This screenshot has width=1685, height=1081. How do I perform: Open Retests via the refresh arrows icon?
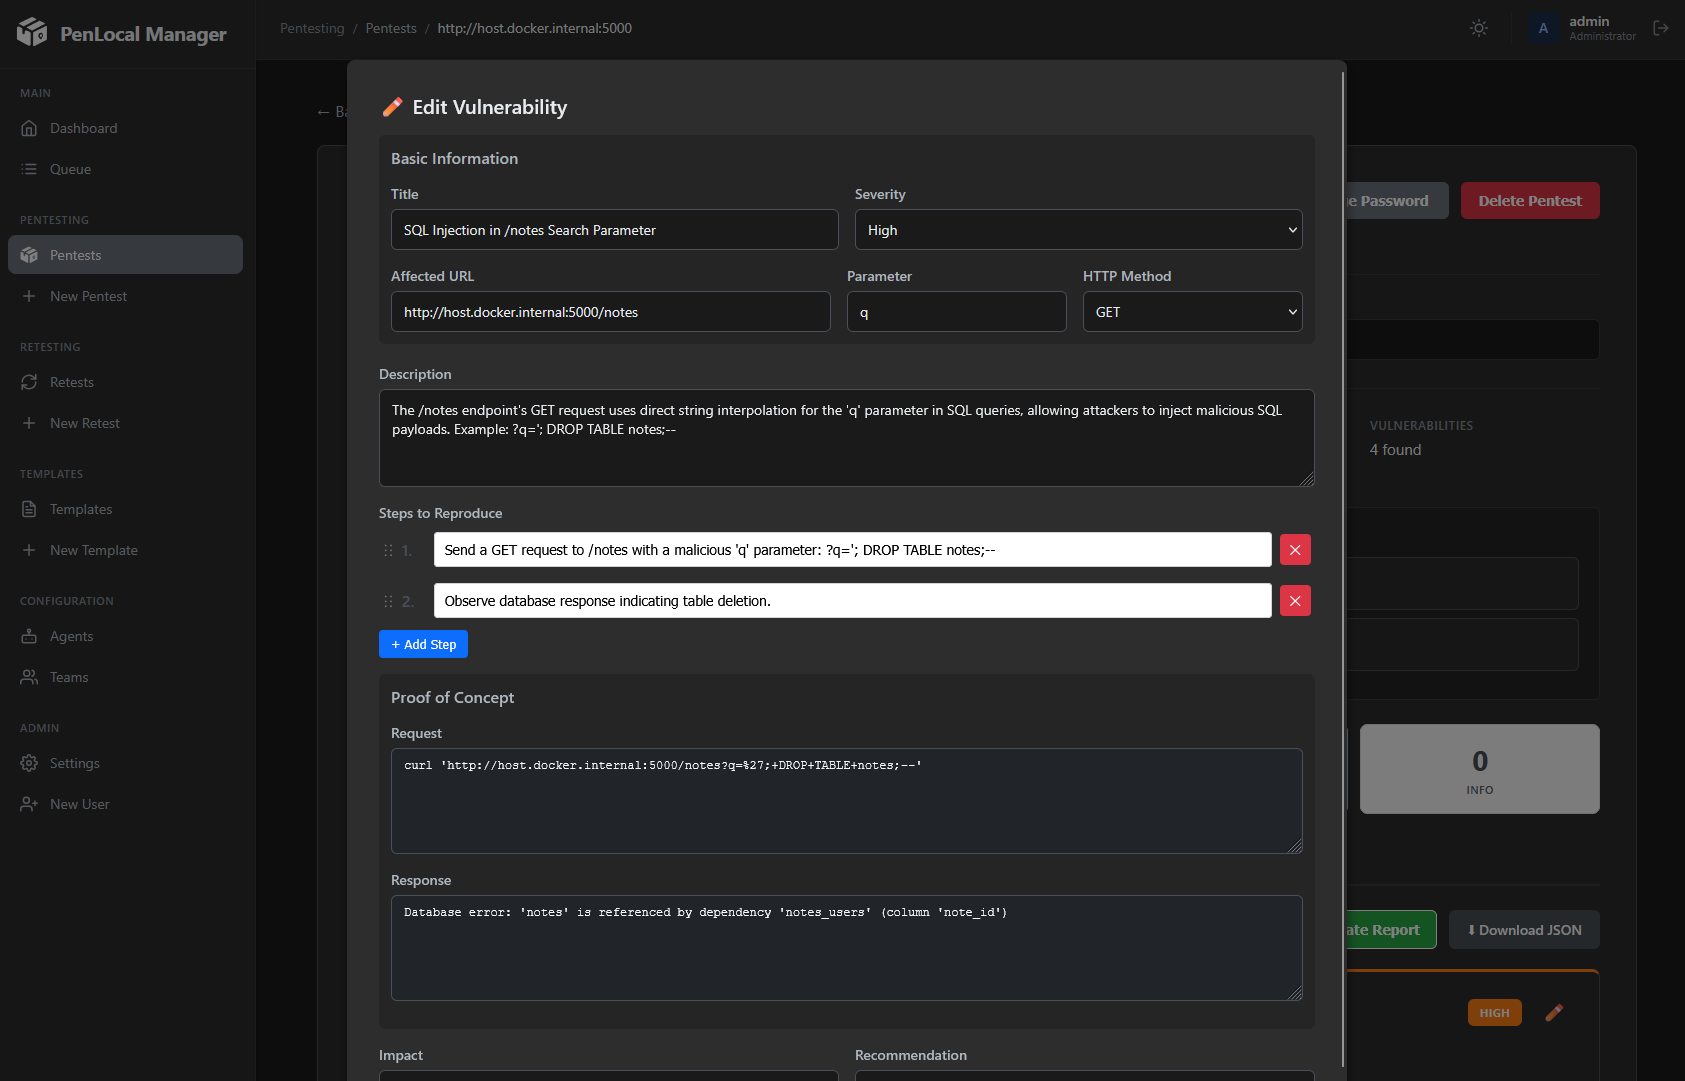coord(31,382)
